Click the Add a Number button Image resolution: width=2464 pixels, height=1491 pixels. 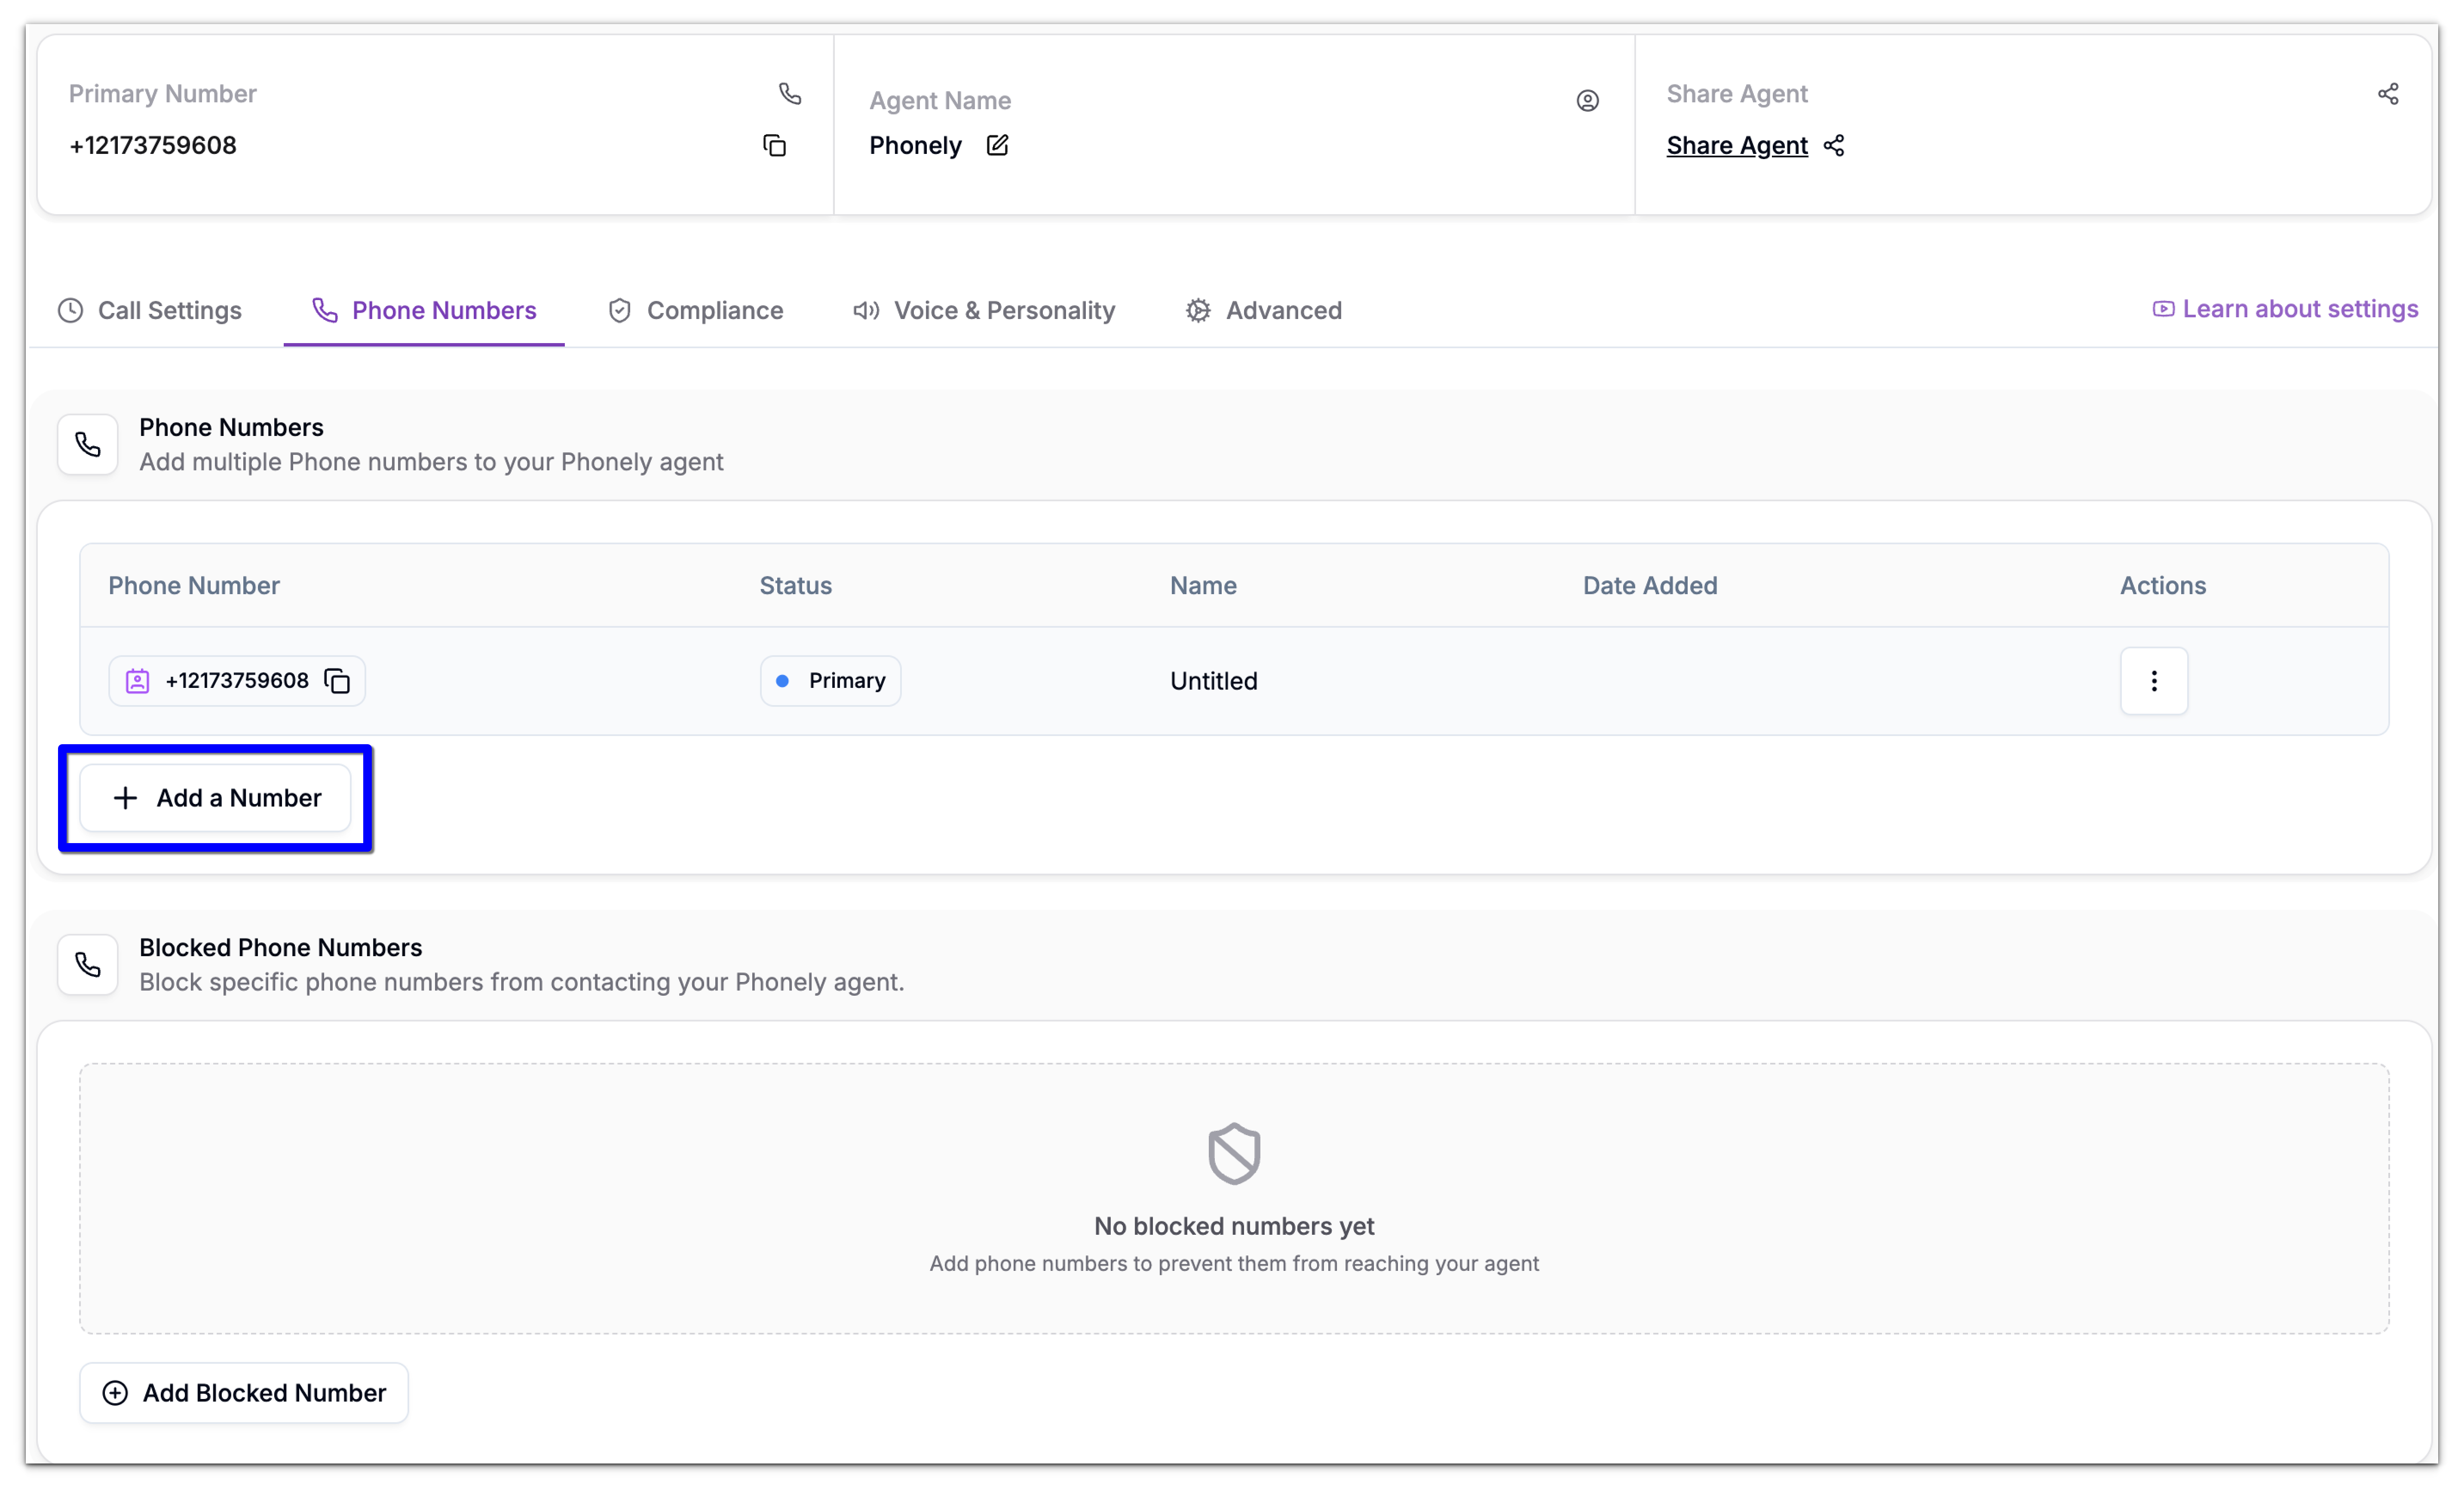(x=216, y=798)
